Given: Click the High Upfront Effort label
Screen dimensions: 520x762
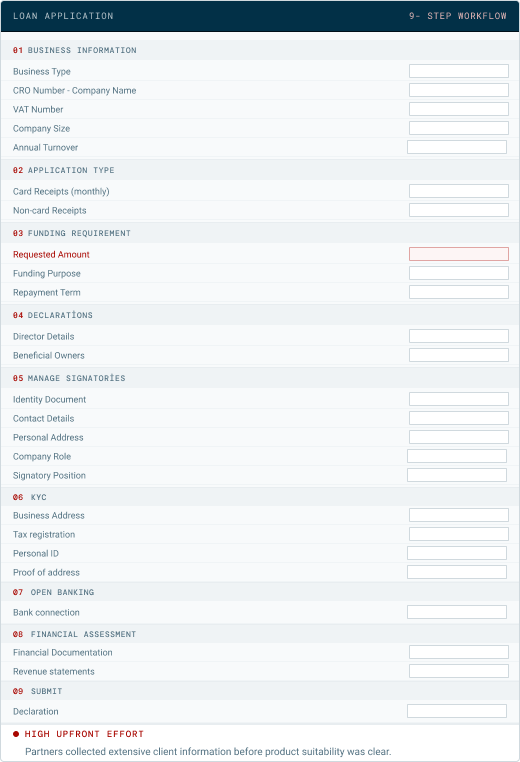Looking at the screenshot, I should (84, 734).
